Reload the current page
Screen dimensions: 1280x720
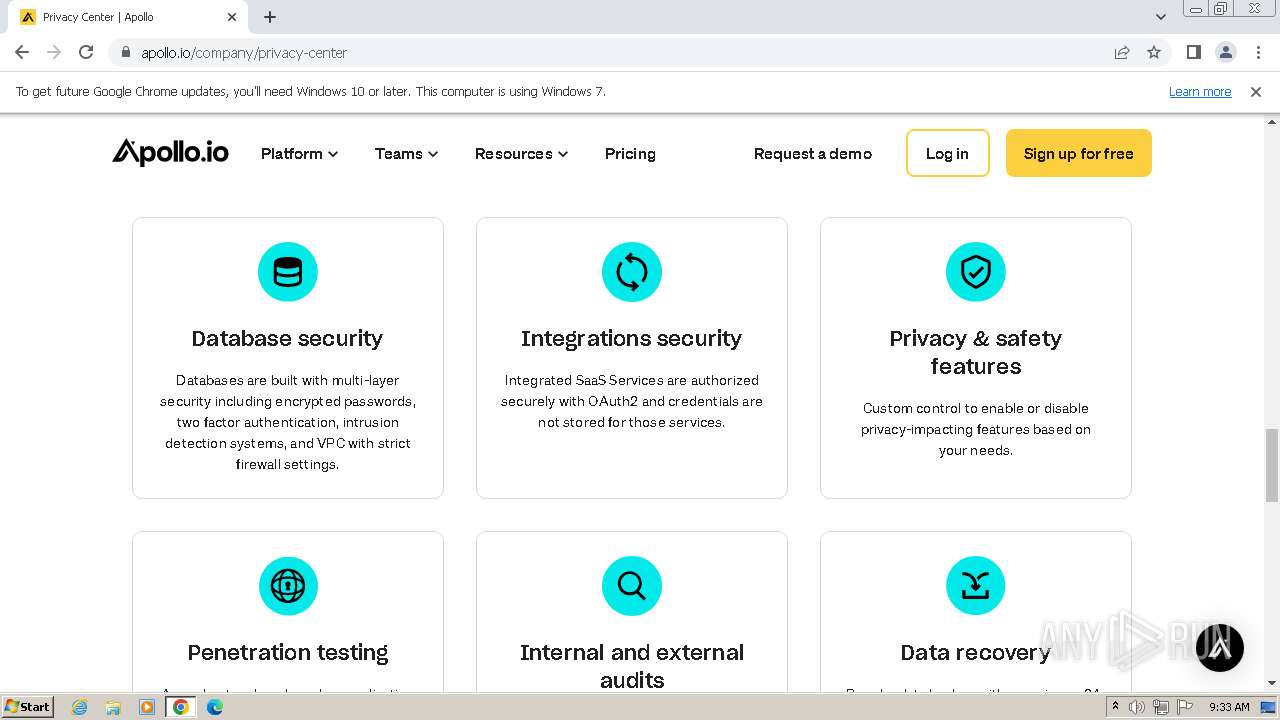pyautogui.click(x=86, y=52)
